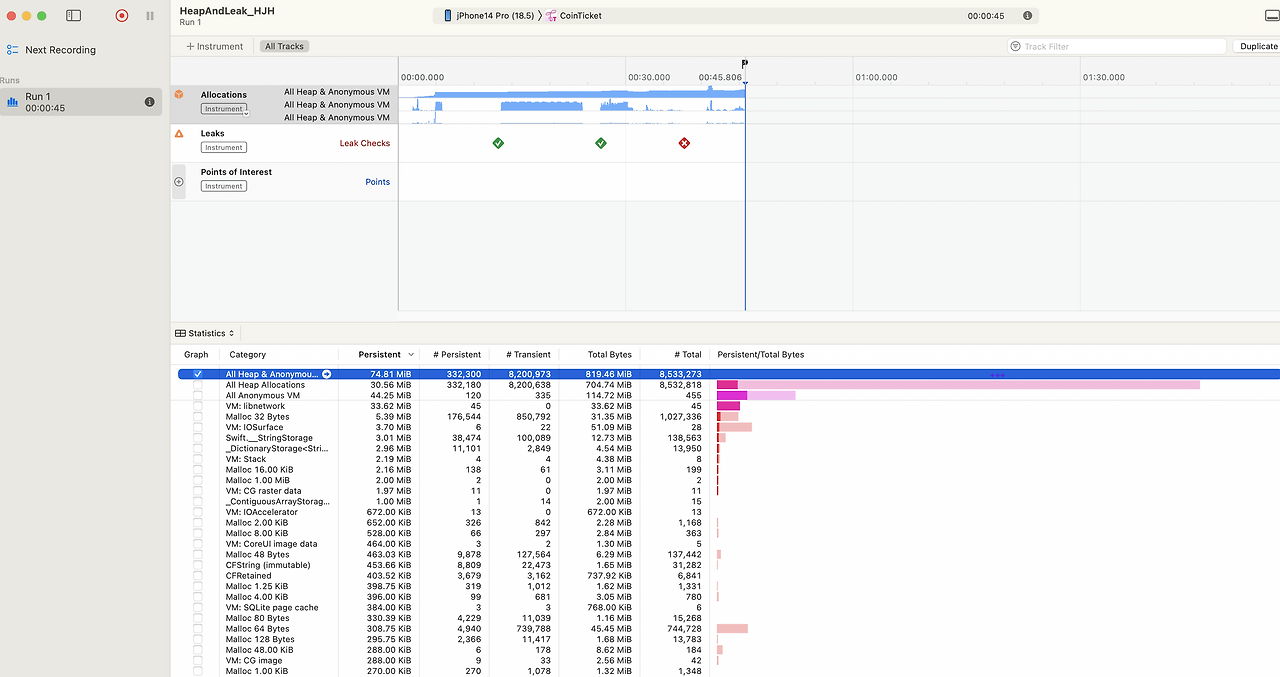Click the HeapAndLeak_HJH document title

tap(227, 10)
